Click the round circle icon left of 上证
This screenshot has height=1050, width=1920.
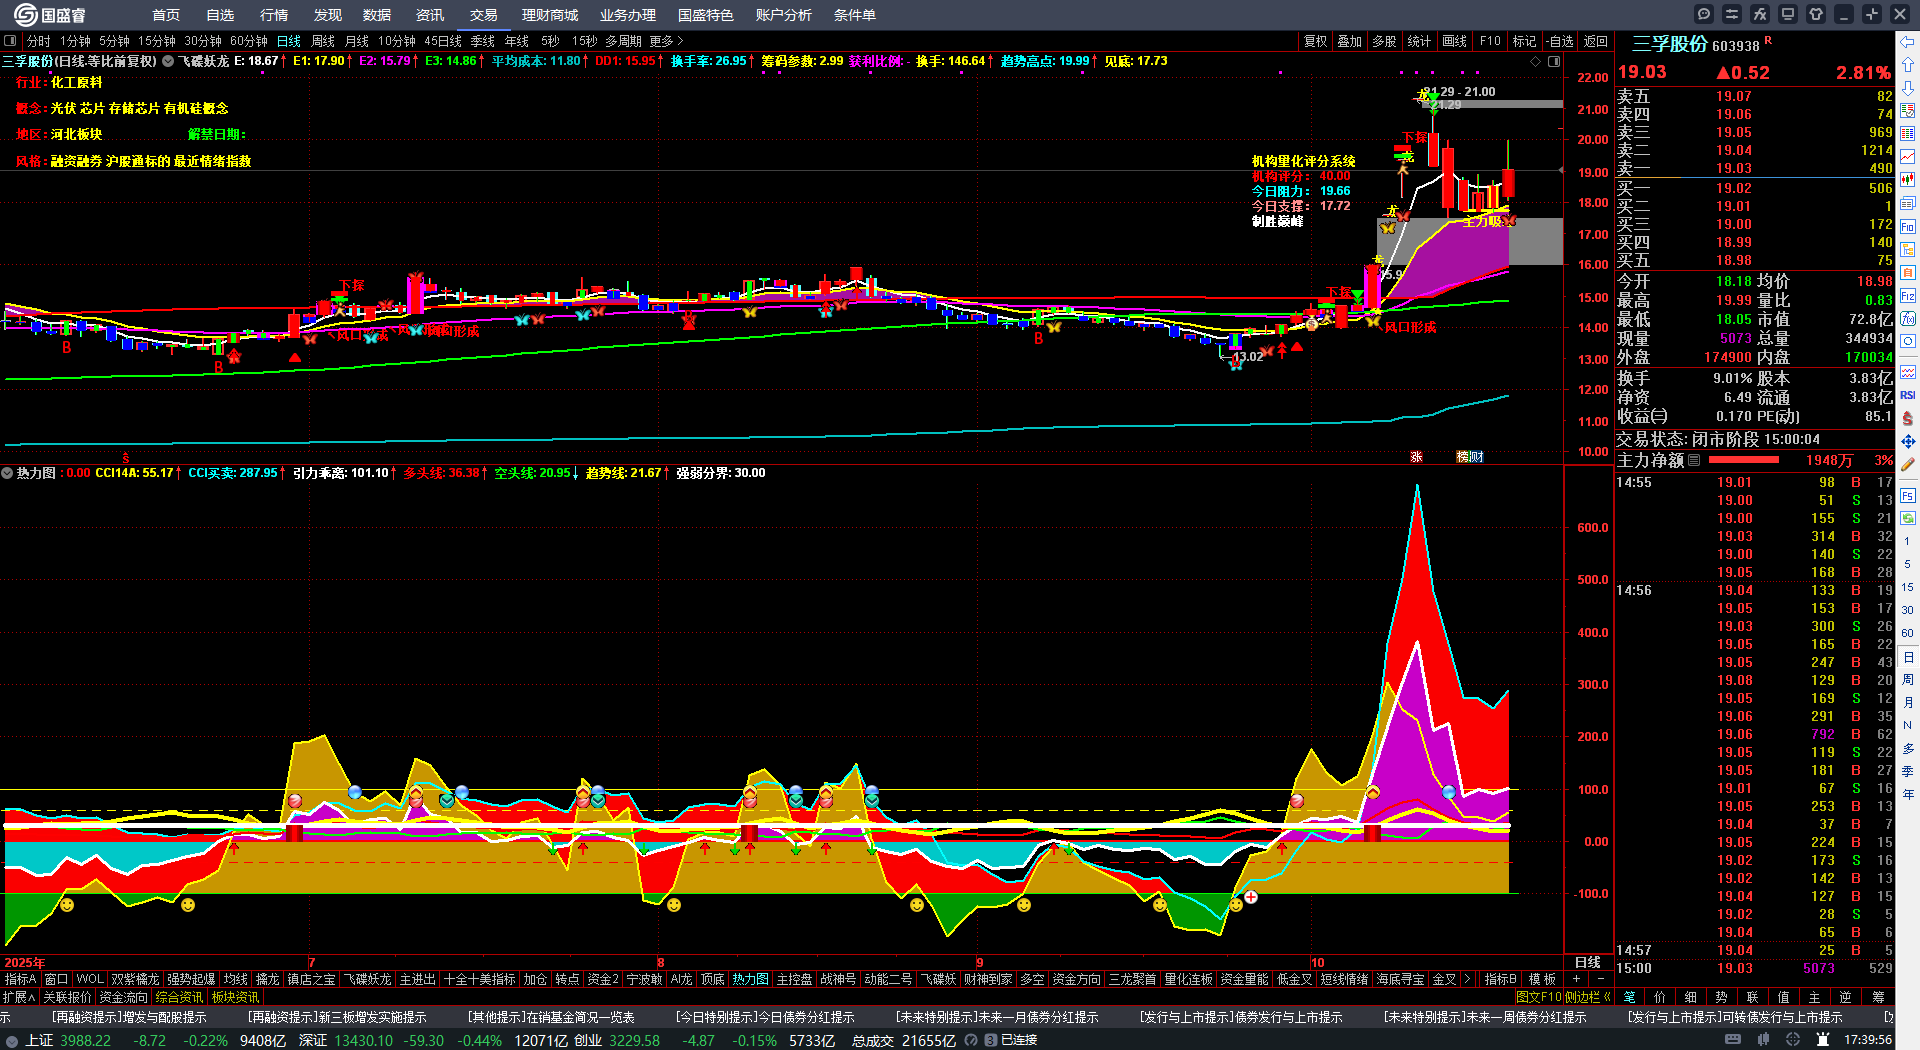pyautogui.click(x=12, y=1040)
